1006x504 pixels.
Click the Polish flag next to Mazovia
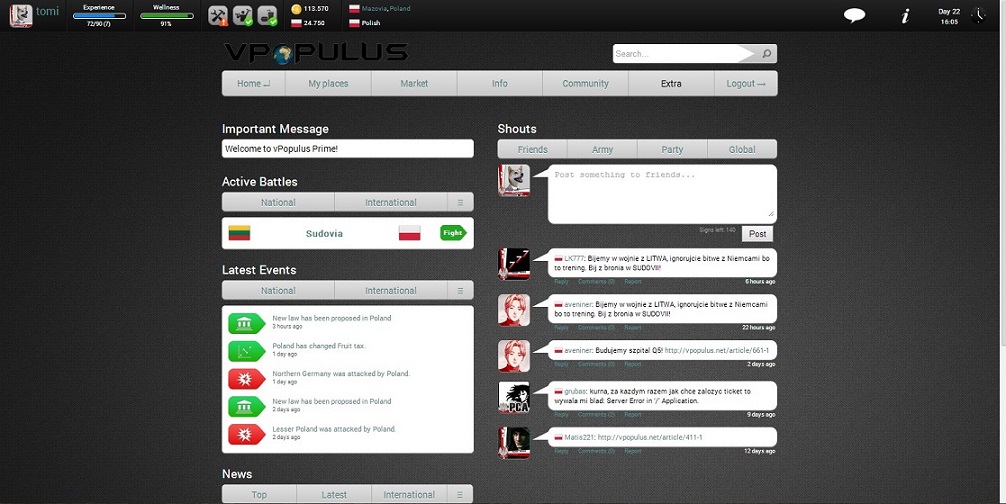point(354,9)
